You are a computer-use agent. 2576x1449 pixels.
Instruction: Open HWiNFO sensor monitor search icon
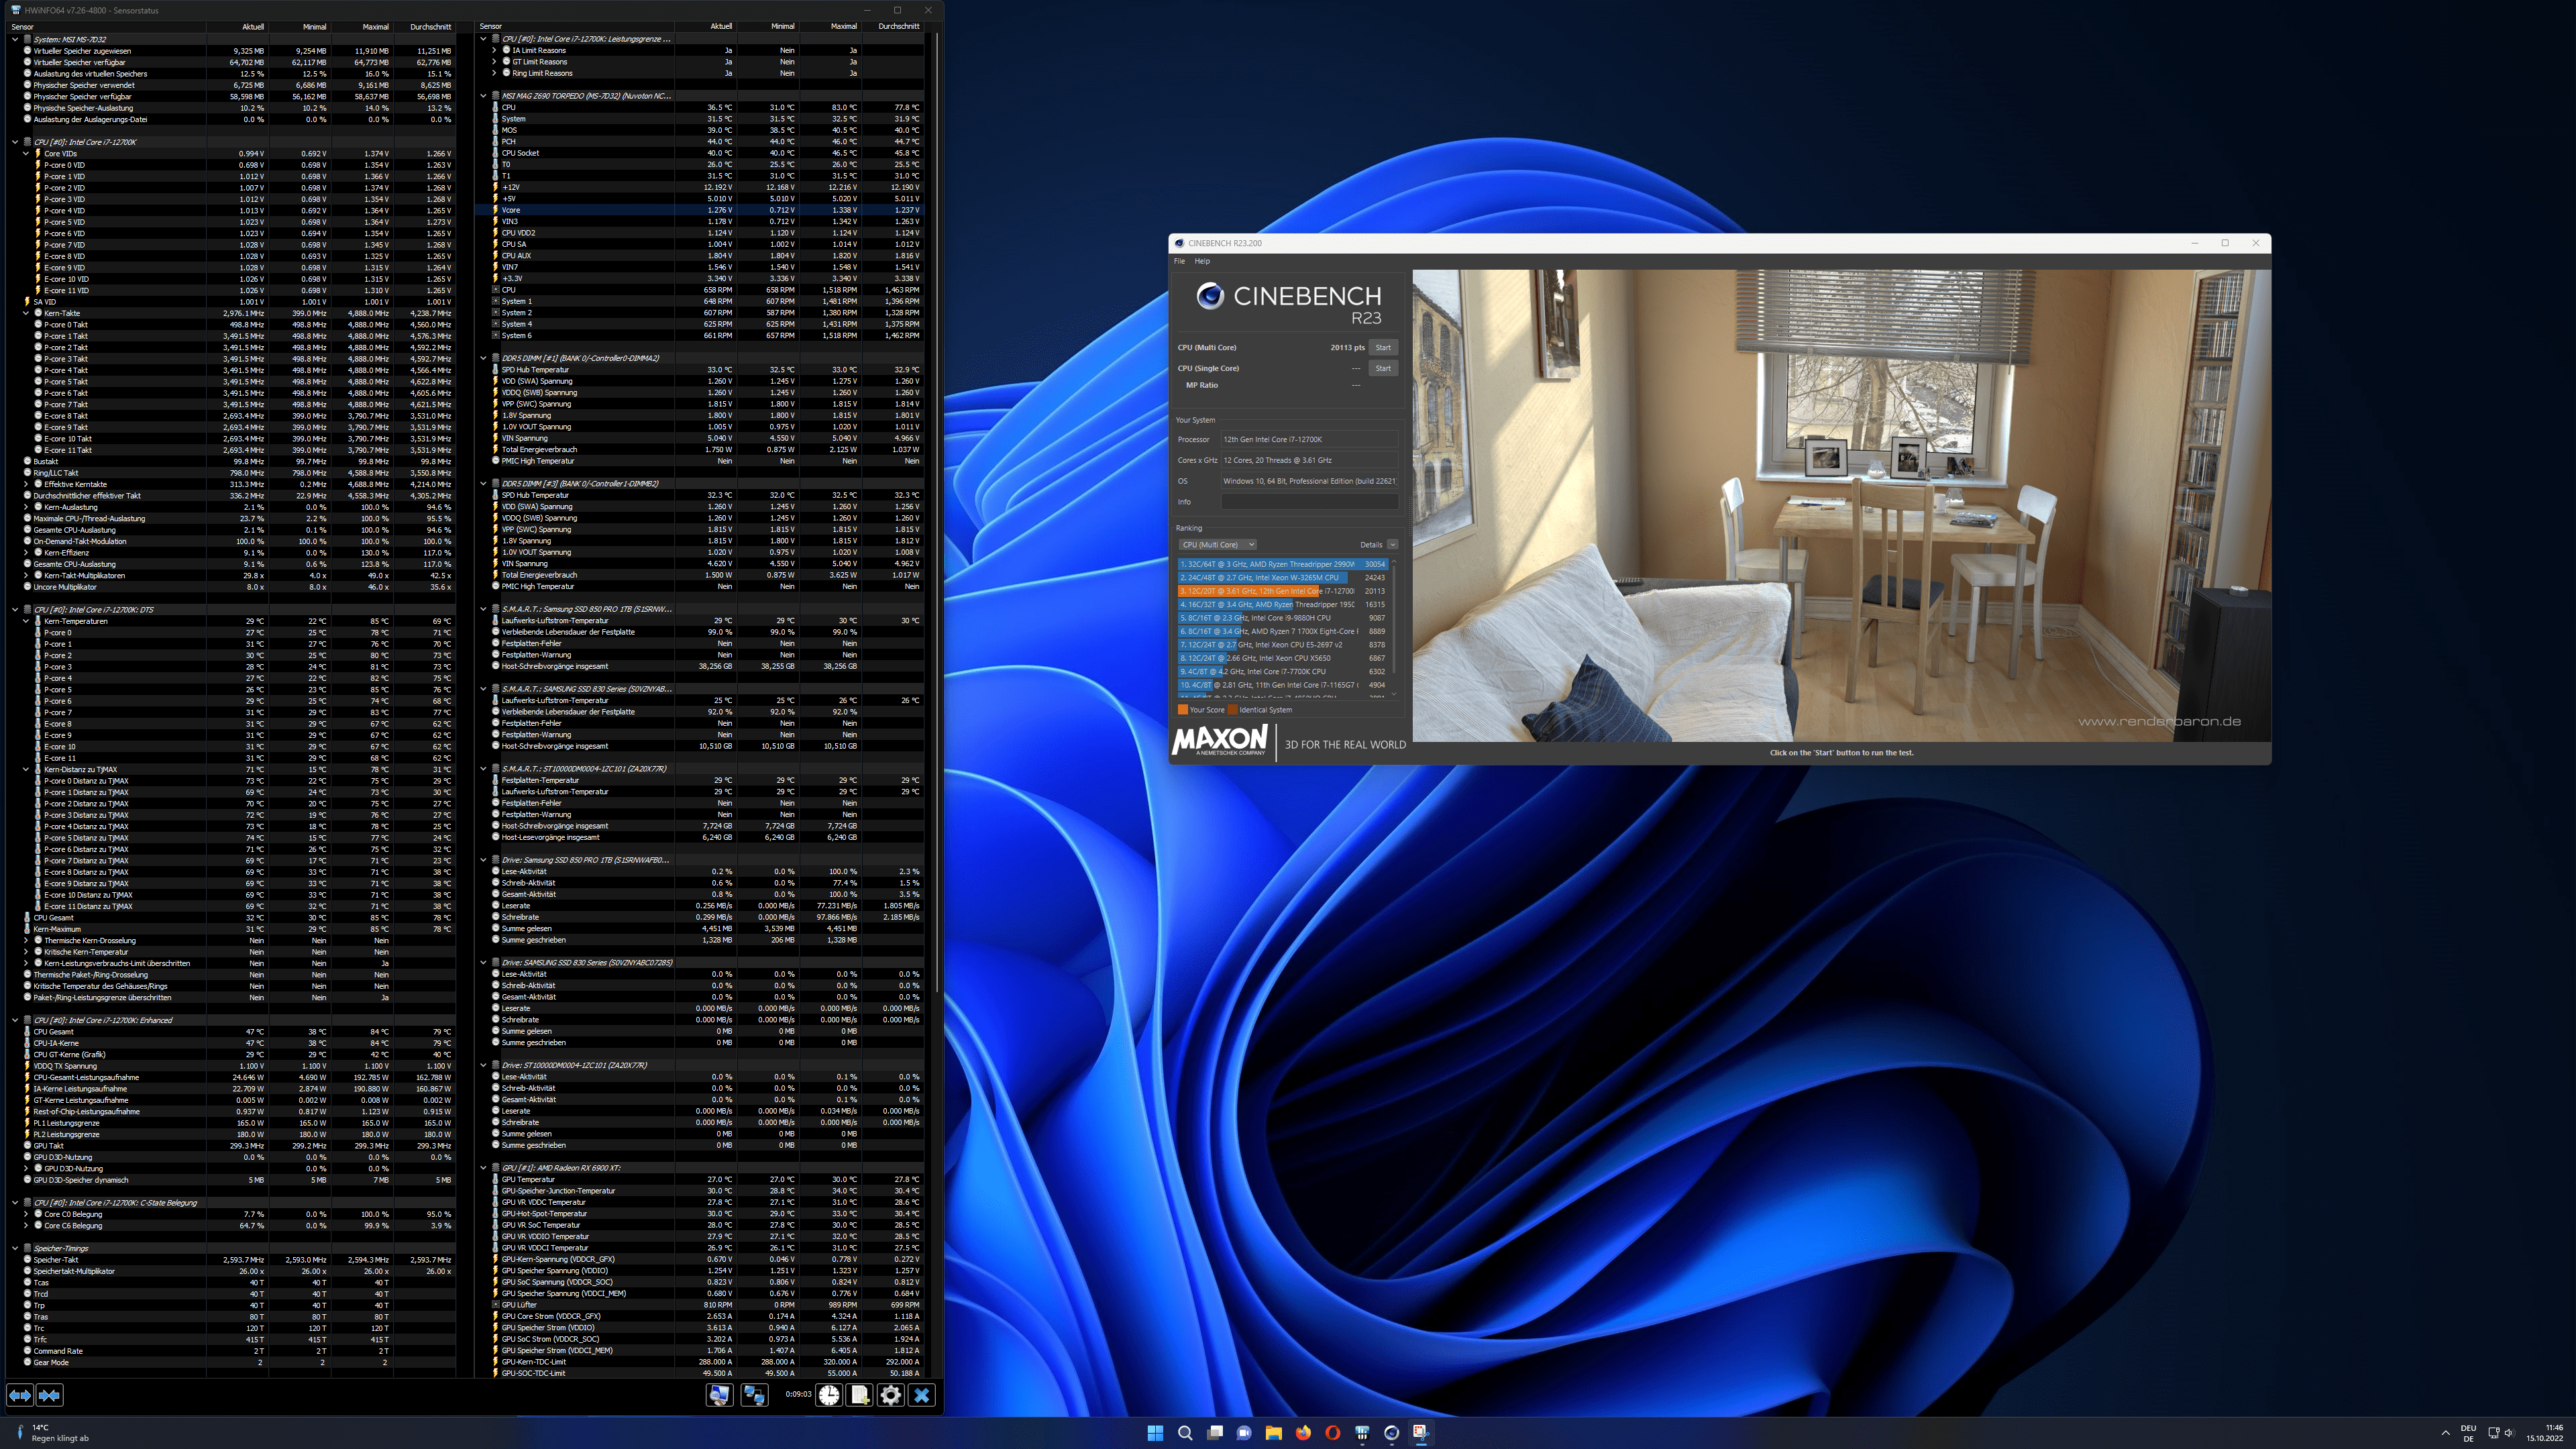click(719, 1394)
